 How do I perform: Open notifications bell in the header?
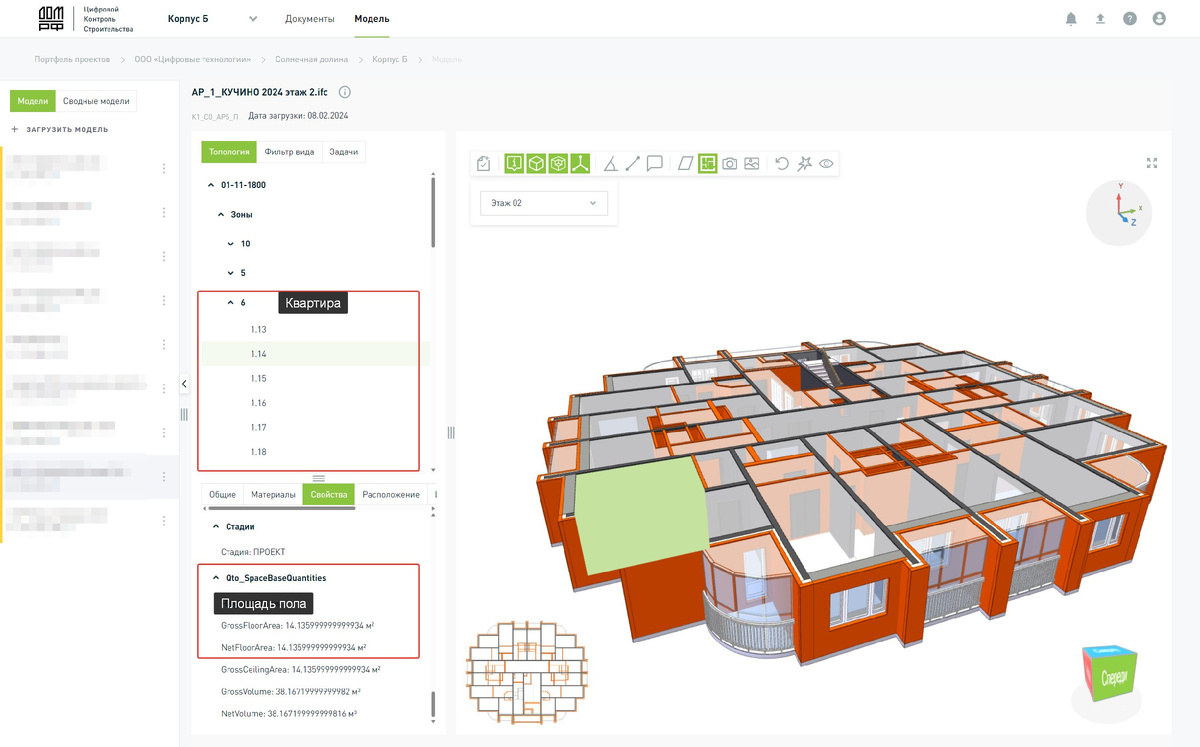pyautogui.click(x=1071, y=19)
